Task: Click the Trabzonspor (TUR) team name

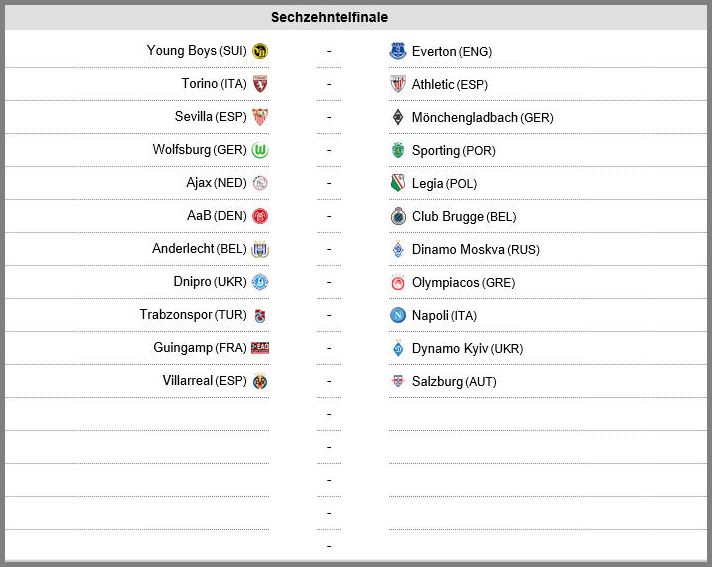Action: pos(193,315)
